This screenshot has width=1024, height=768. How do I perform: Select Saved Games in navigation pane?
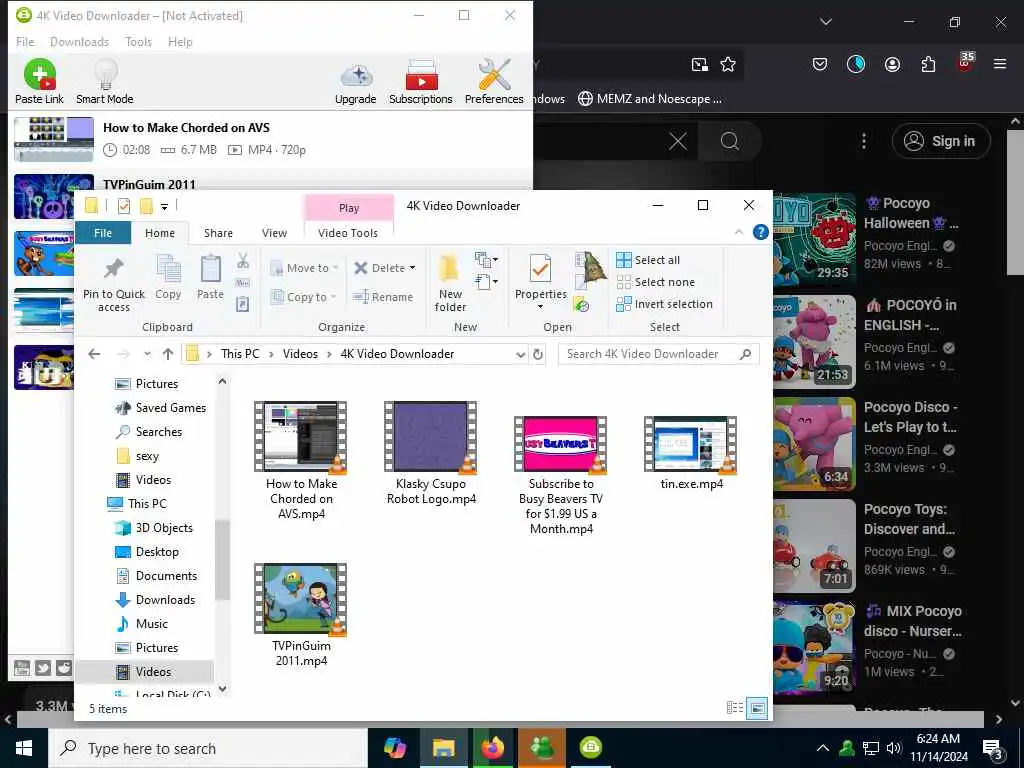pyautogui.click(x=160, y=408)
